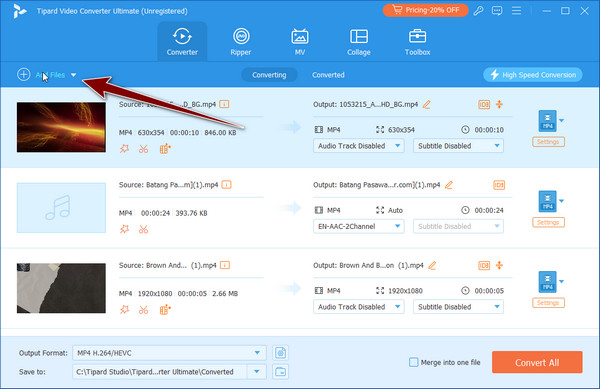This screenshot has height=389, width=600.
Task: Edit ID3 metadata for 1053215 output
Action: [x=484, y=104]
